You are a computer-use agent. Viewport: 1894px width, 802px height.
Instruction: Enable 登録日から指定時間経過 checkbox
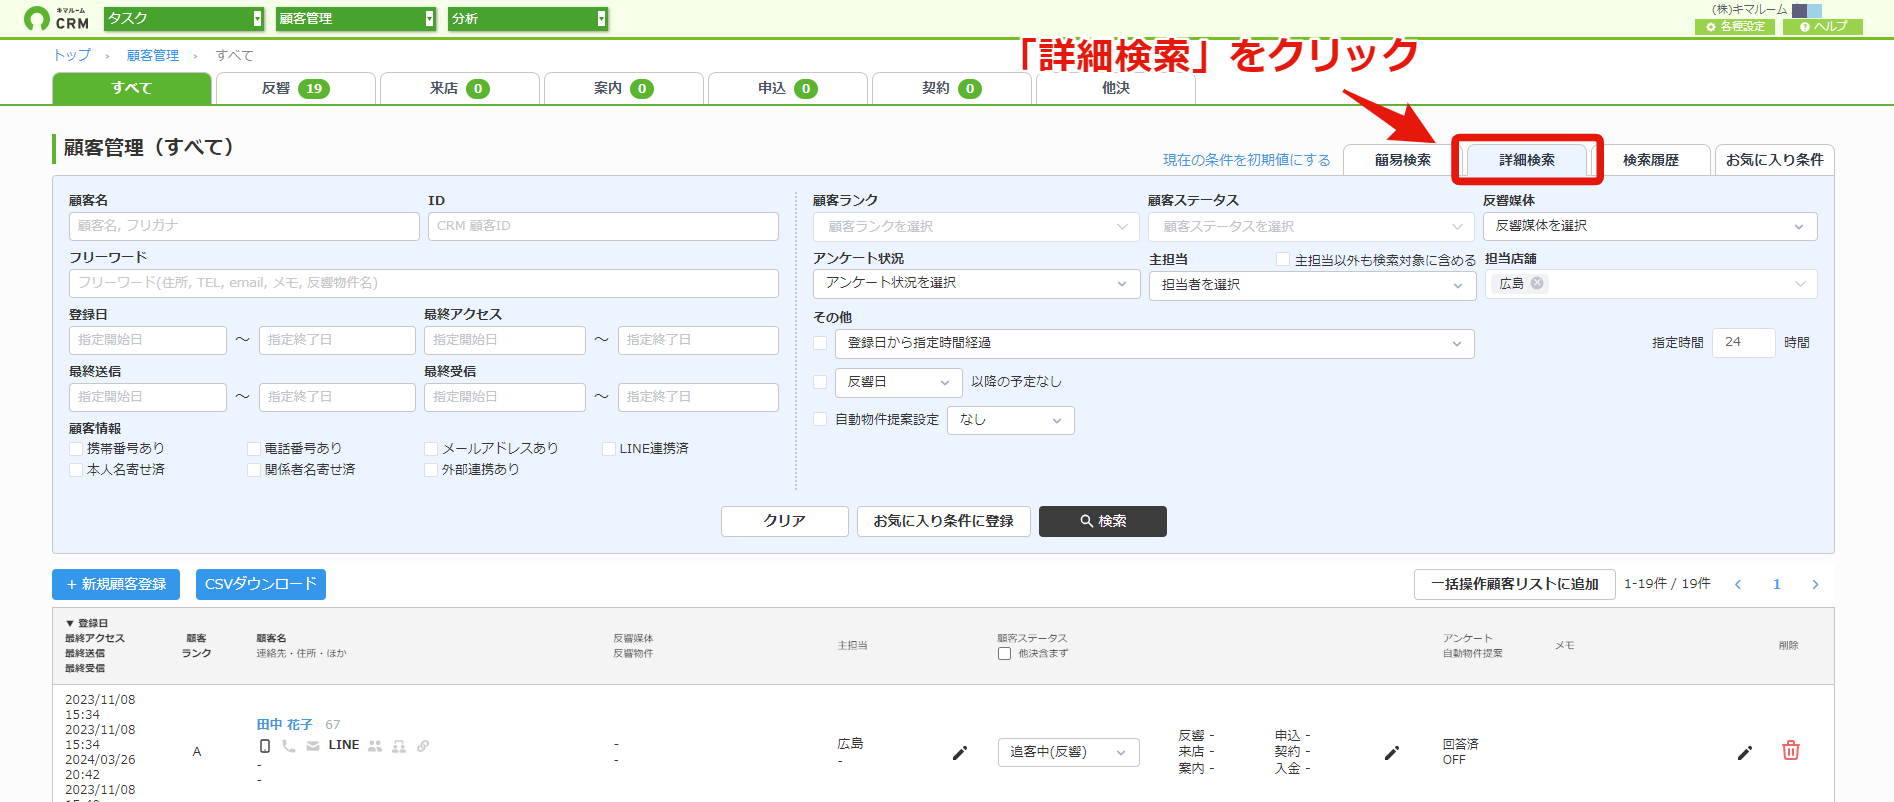pos(820,343)
